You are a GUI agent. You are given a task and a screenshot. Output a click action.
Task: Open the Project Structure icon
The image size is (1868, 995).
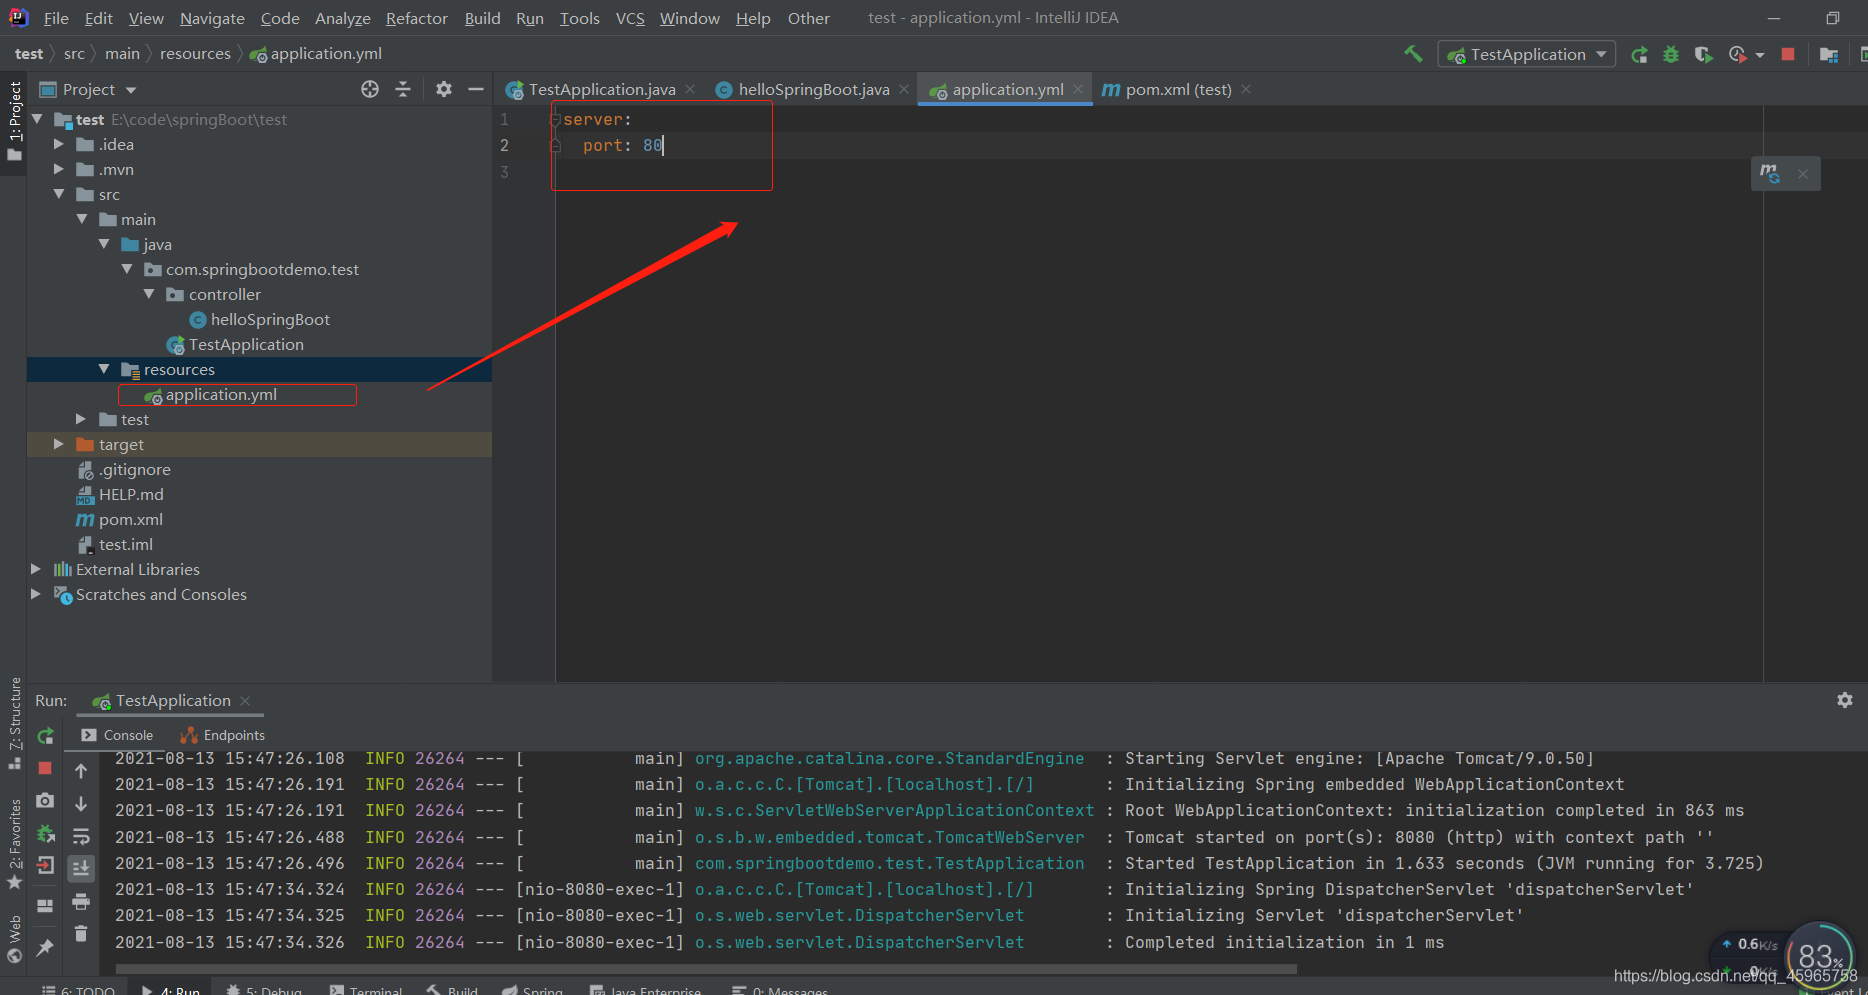[1829, 55]
